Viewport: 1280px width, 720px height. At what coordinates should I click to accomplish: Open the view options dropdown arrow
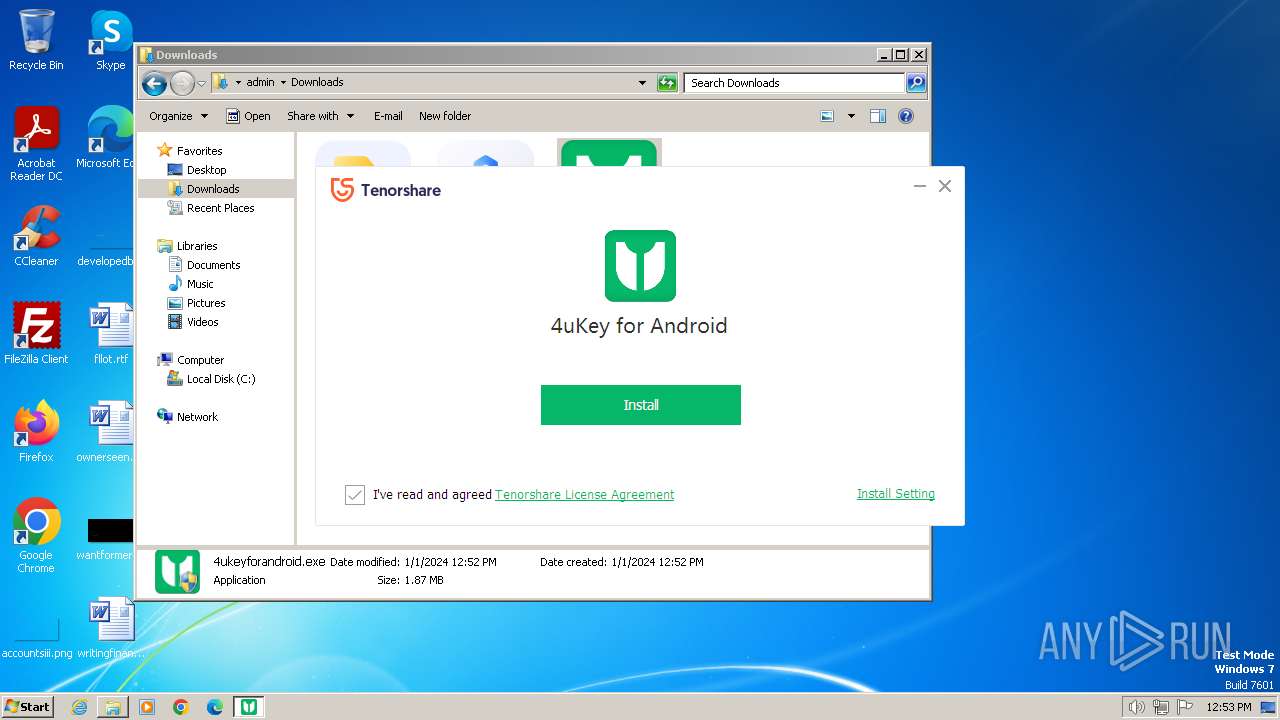pyautogui.click(x=851, y=116)
